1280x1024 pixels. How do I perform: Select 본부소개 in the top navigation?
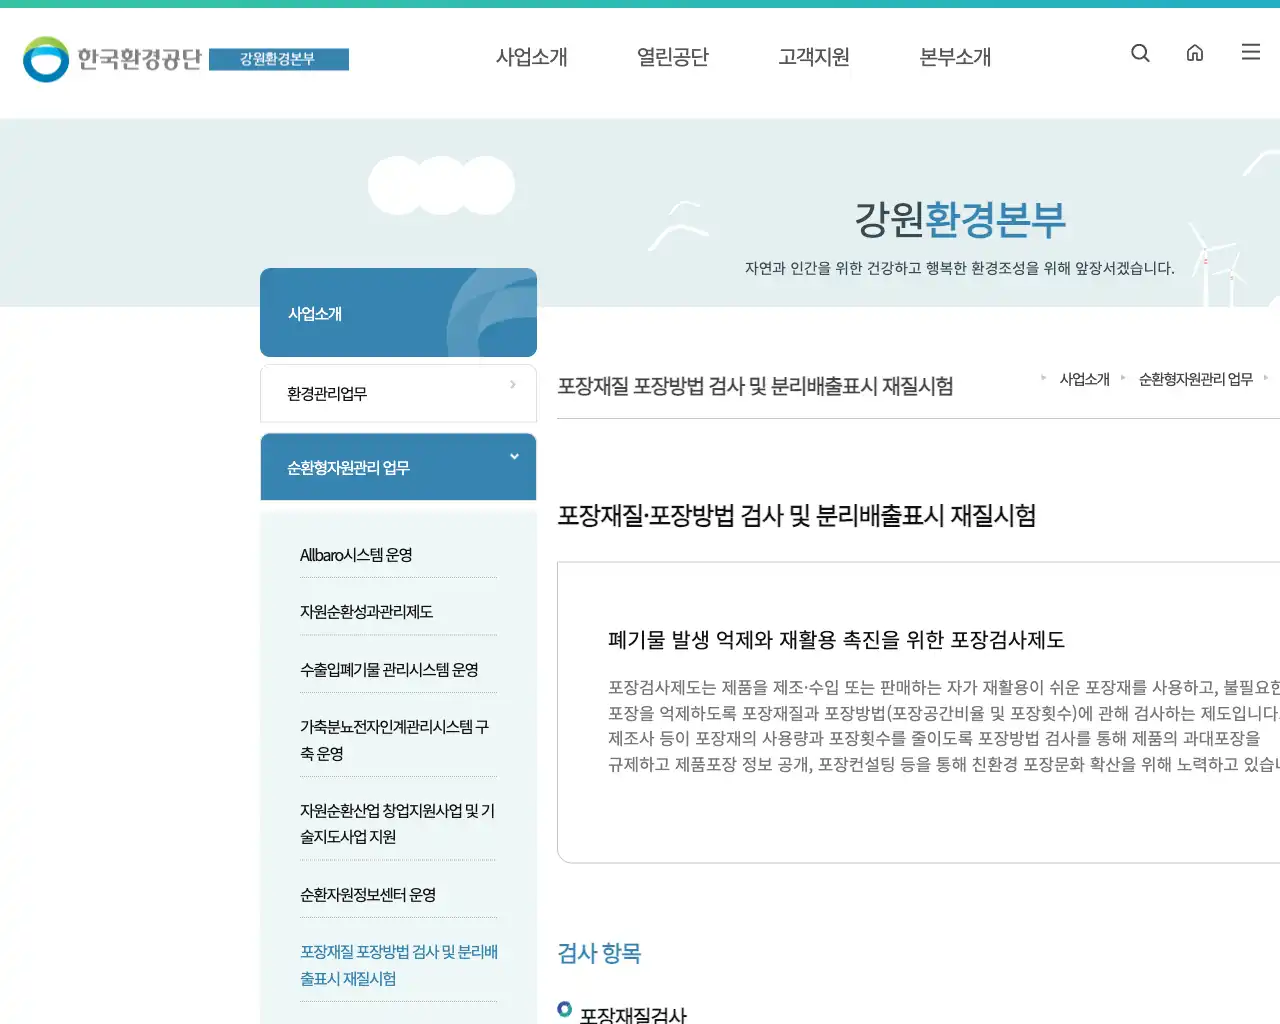(x=954, y=58)
